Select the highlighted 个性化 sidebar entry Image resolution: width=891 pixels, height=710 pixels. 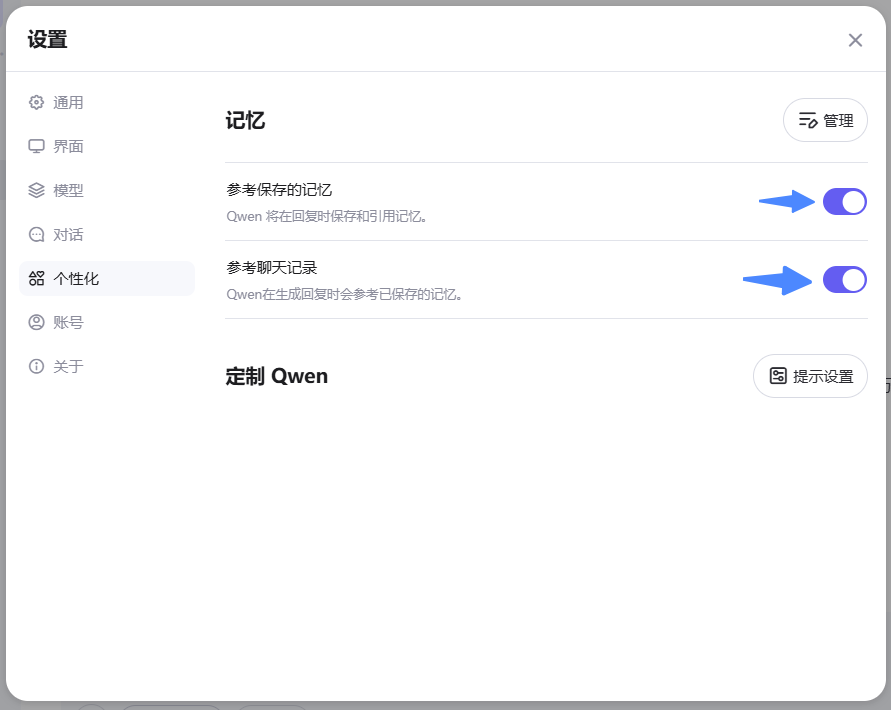point(80,278)
